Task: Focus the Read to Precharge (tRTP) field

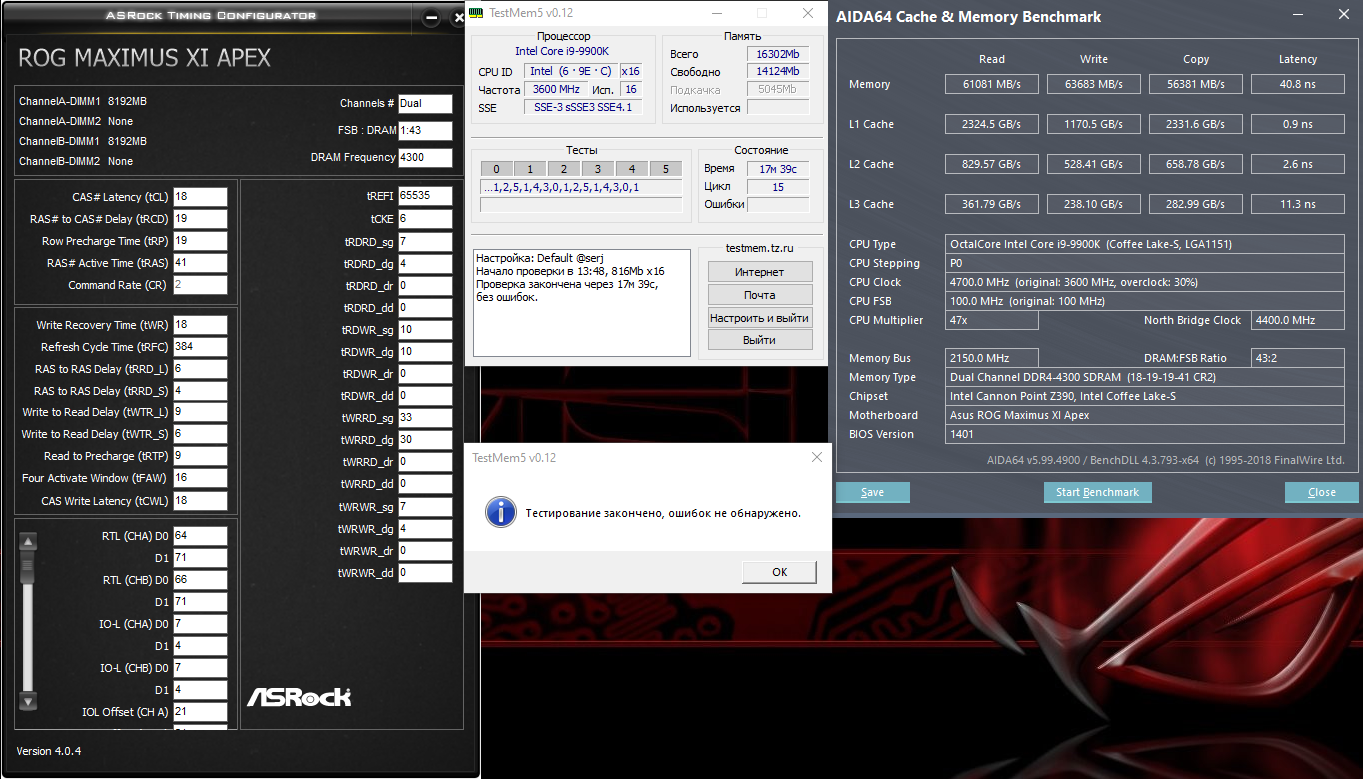Action: pyautogui.click(x=200, y=456)
